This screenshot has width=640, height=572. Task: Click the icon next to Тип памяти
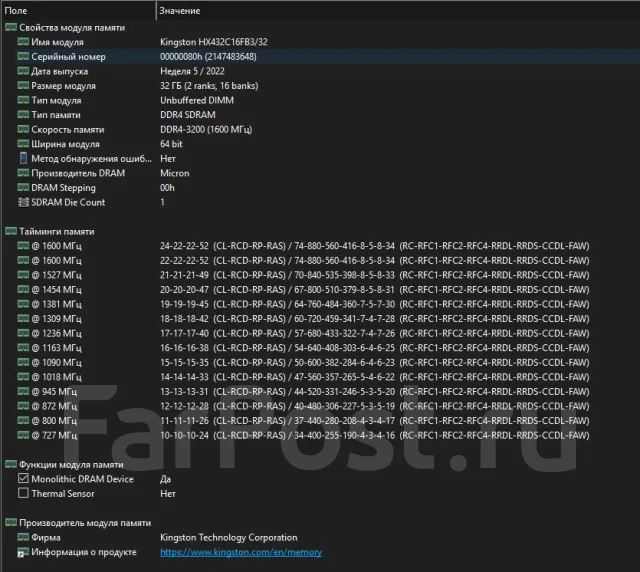23,115
